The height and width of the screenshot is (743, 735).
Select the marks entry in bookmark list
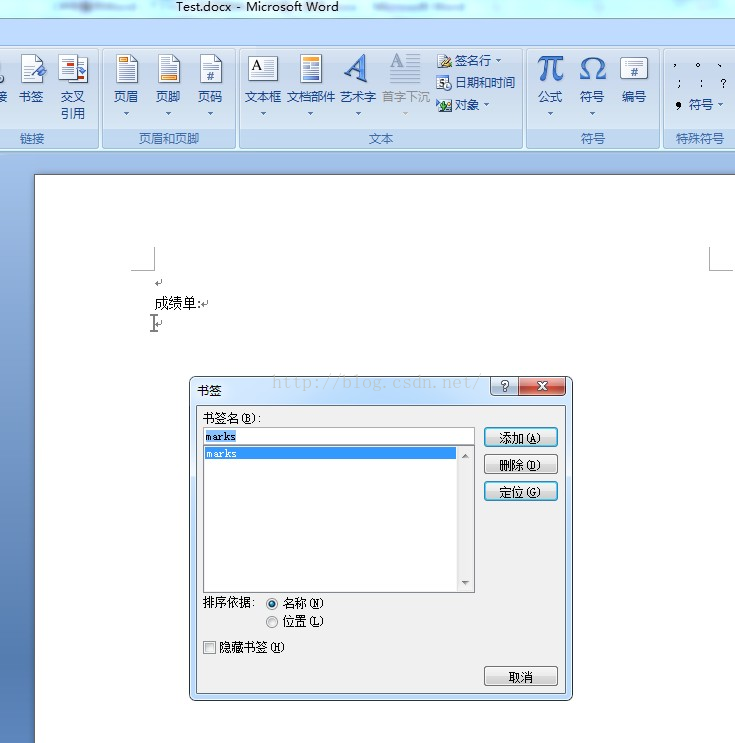coord(330,453)
